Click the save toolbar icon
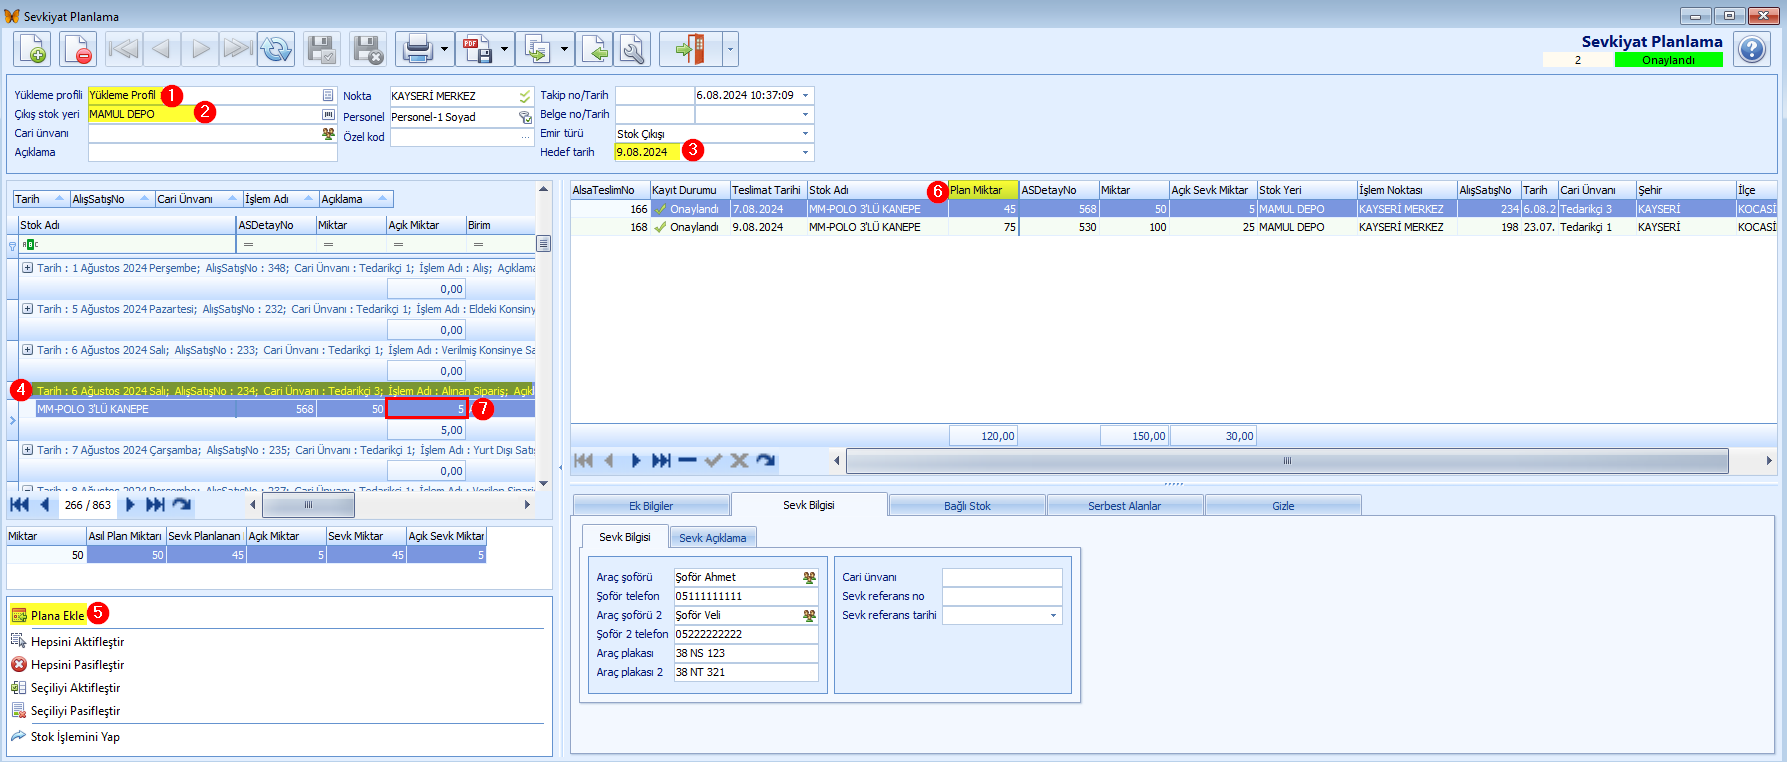This screenshot has height=762, width=1787. [322, 49]
